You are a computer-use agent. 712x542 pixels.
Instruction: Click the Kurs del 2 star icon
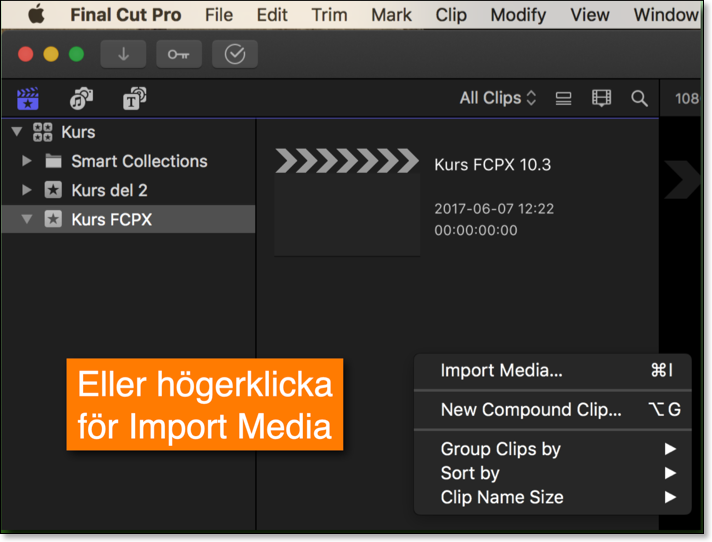[x=53, y=190]
